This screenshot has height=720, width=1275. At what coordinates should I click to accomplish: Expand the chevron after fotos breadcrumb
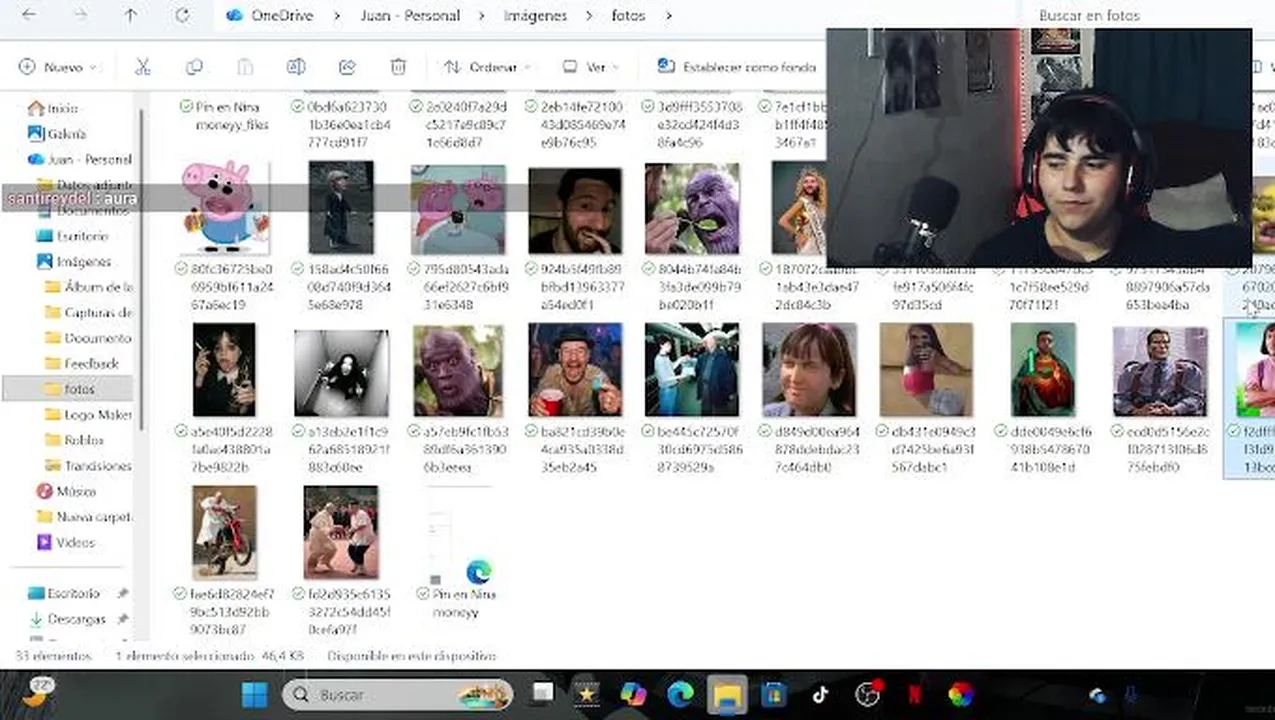[x=668, y=15]
